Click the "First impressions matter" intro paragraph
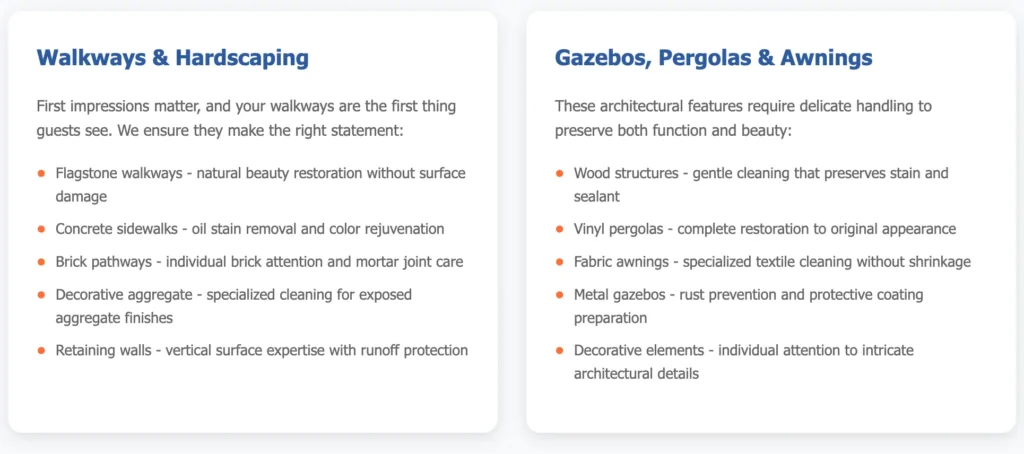This screenshot has height=454, width=1024. (x=246, y=117)
